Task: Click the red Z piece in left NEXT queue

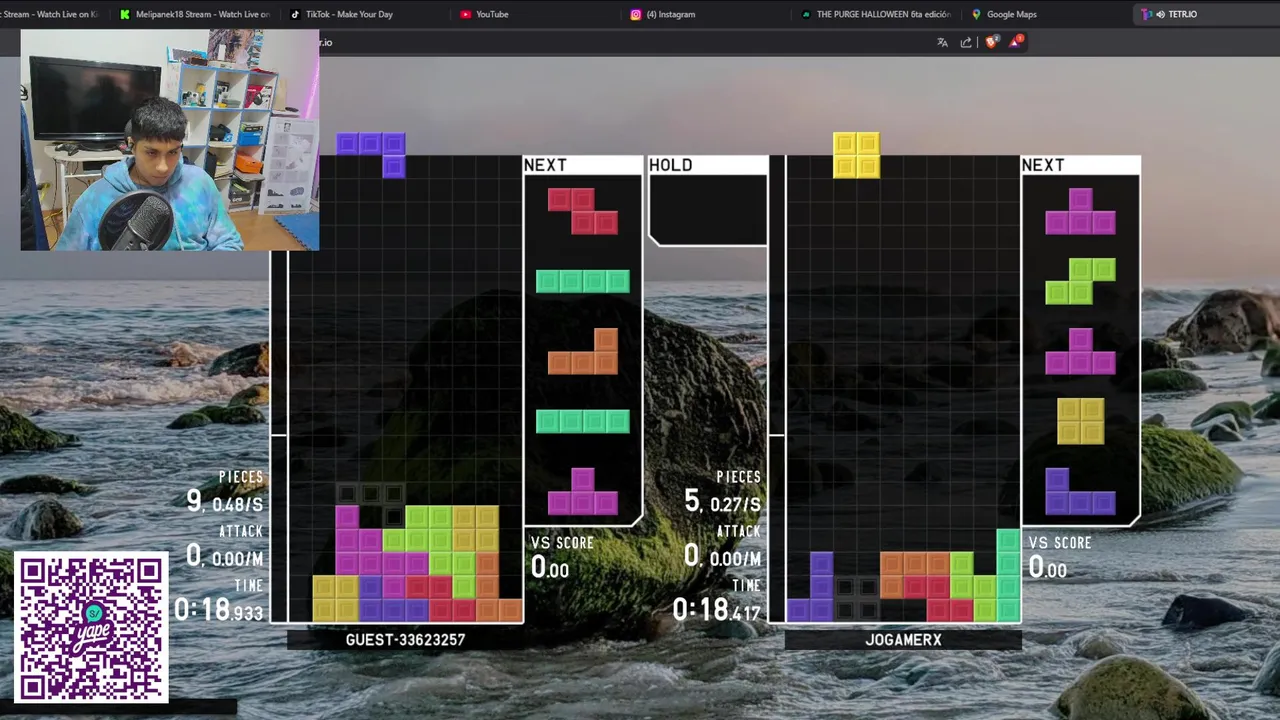Action: click(x=583, y=211)
